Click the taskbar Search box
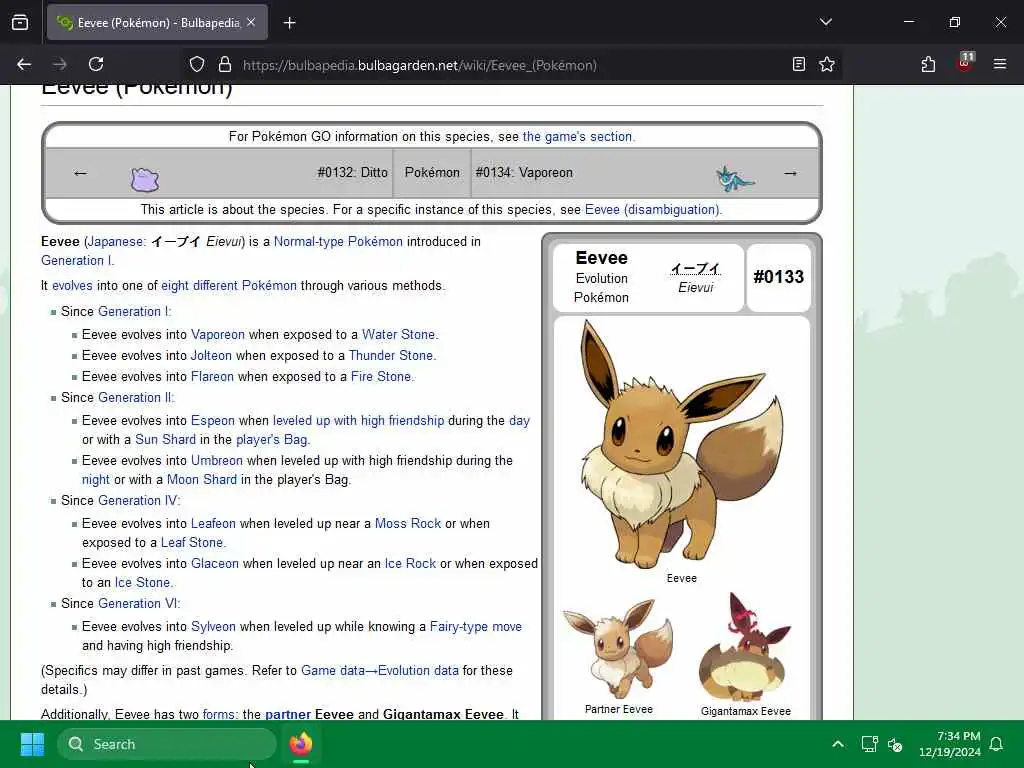The image size is (1024, 768). pyautogui.click(x=167, y=744)
